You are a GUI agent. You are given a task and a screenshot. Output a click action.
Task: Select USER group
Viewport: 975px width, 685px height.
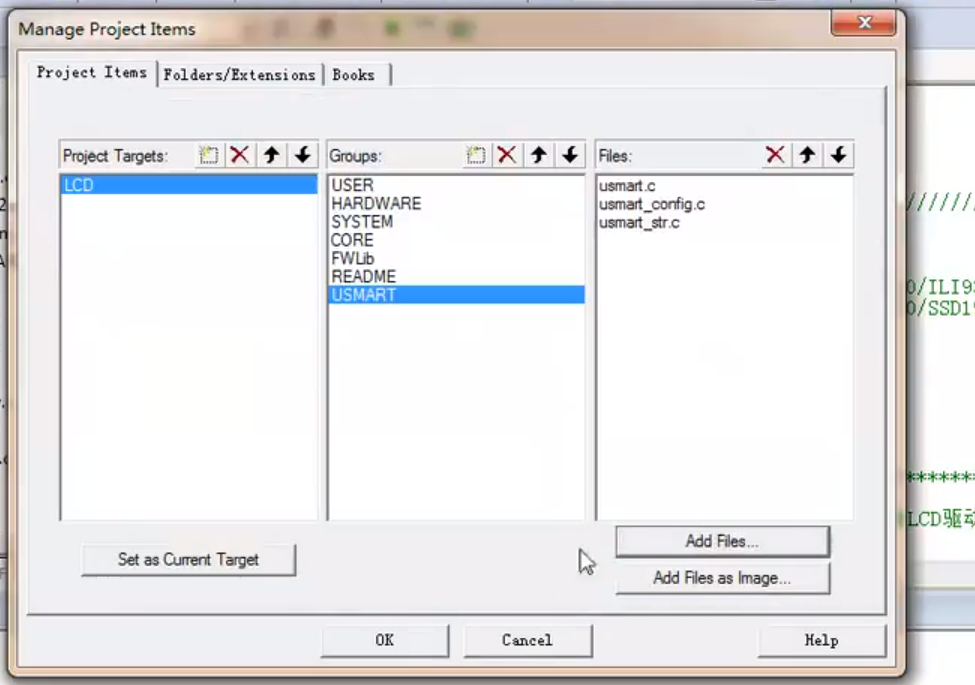click(x=456, y=185)
